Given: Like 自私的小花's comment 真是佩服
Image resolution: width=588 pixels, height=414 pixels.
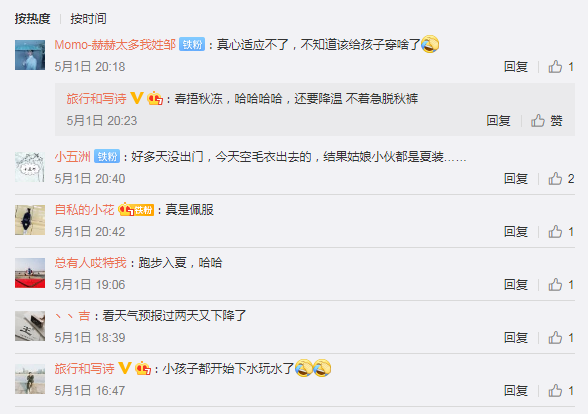Looking at the screenshot, I should [x=561, y=232].
